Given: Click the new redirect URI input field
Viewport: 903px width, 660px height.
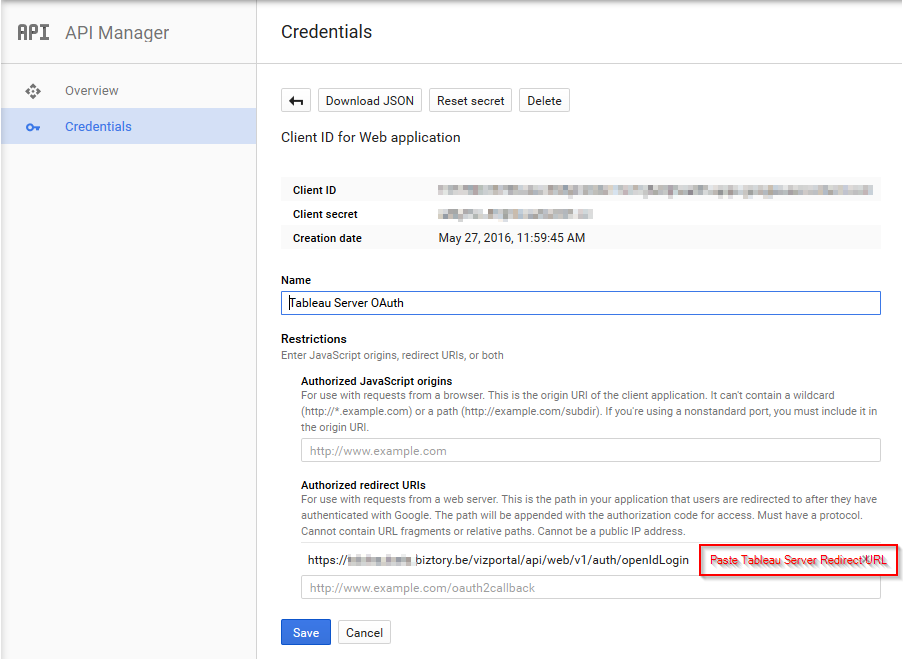Looking at the screenshot, I should click(x=590, y=587).
